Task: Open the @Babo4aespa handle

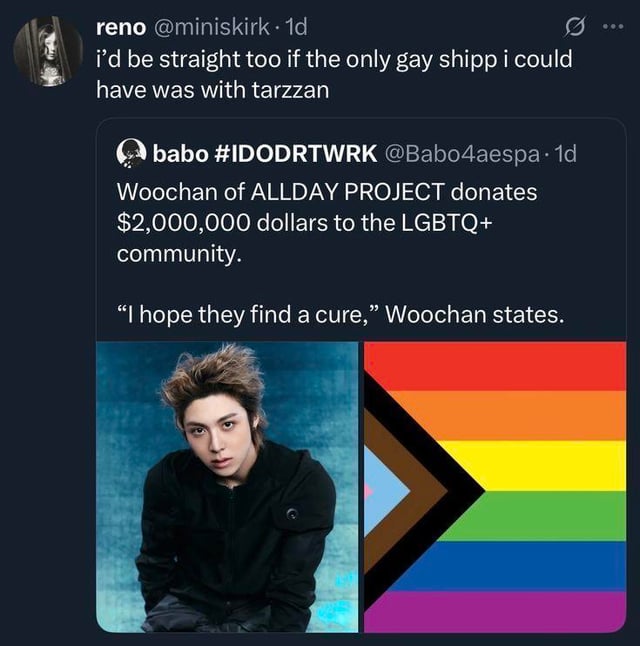Action: click(462, 154)
